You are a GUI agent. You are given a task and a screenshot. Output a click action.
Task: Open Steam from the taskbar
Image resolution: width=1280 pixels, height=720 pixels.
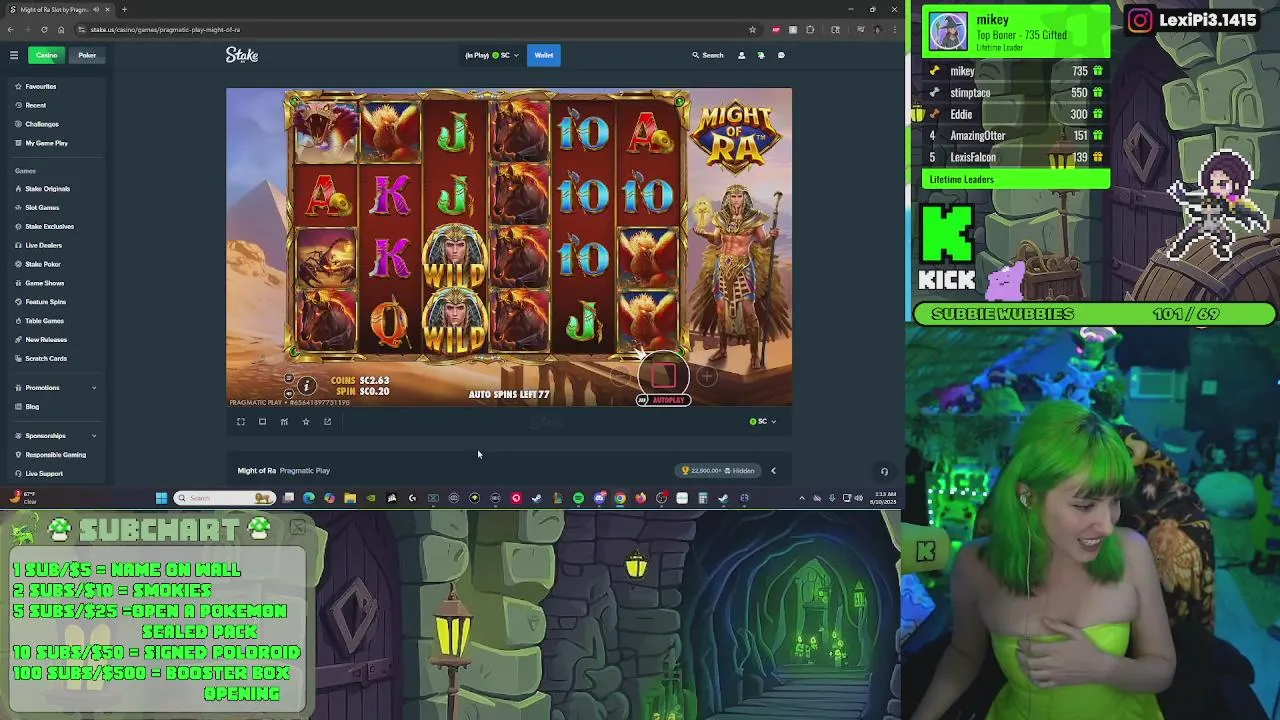536,498
